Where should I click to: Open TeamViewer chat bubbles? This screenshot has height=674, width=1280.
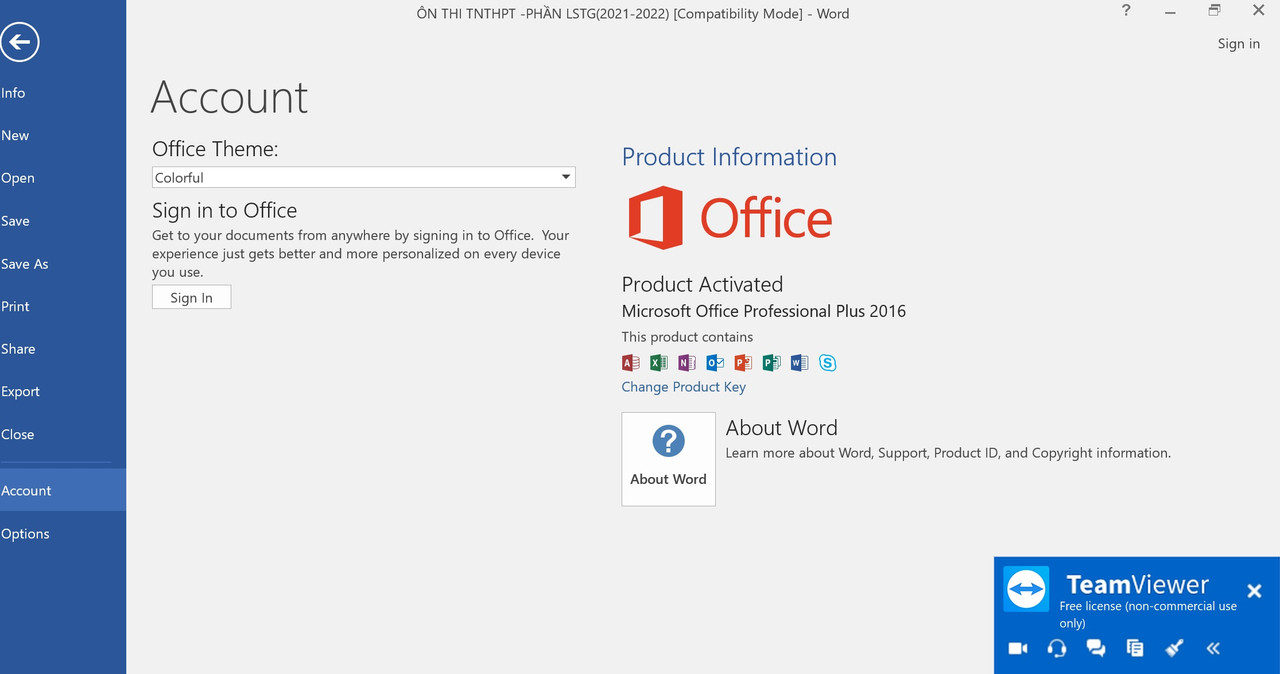[x=1096, y=648]
